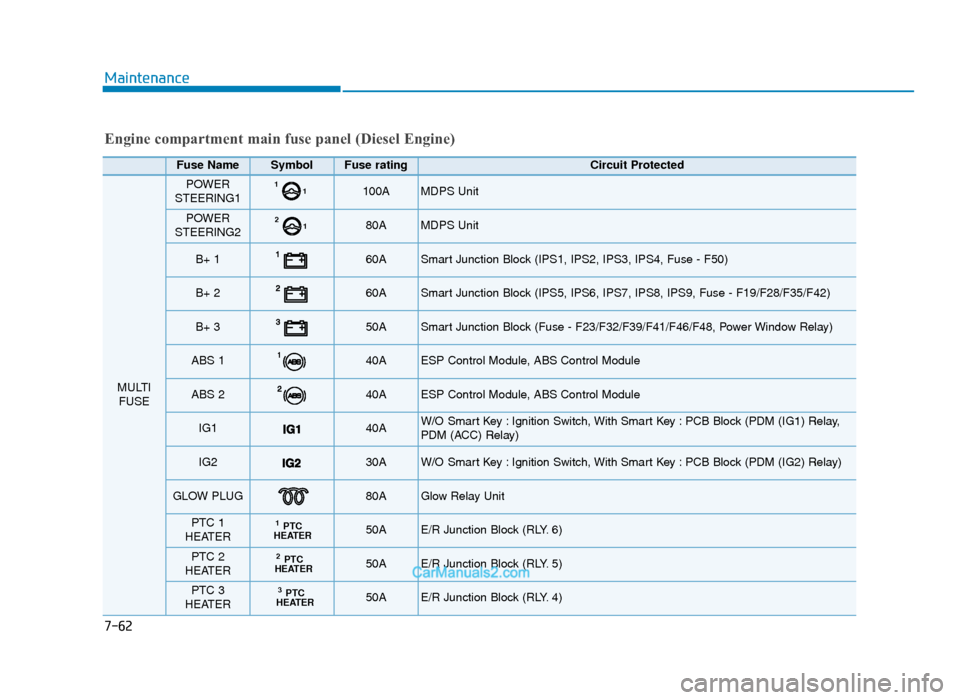The height and width of the screenshot is (700, 960).
Task: Click the 50A rating for PTC 2 Heater
Action: coord(376,564)
